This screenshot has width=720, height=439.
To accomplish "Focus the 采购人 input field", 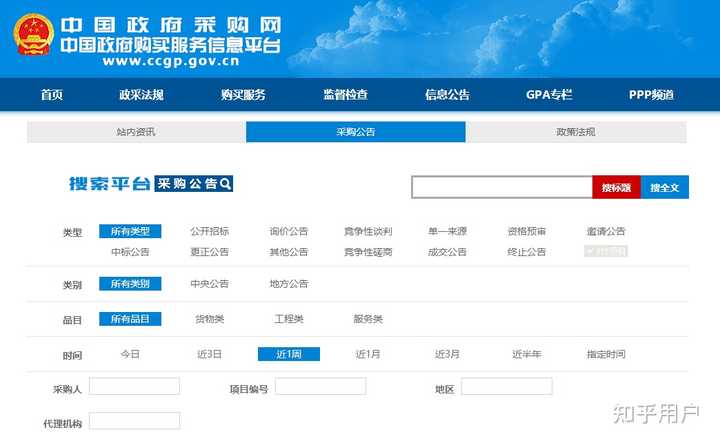I will pyautogui.click(x=134, y=386).
